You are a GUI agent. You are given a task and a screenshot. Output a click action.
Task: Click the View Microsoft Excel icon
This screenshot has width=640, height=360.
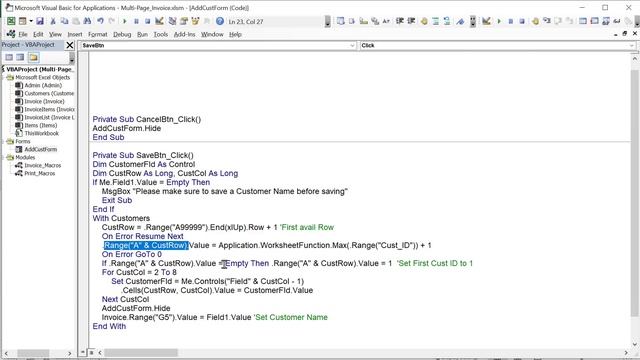coord(11,21)
